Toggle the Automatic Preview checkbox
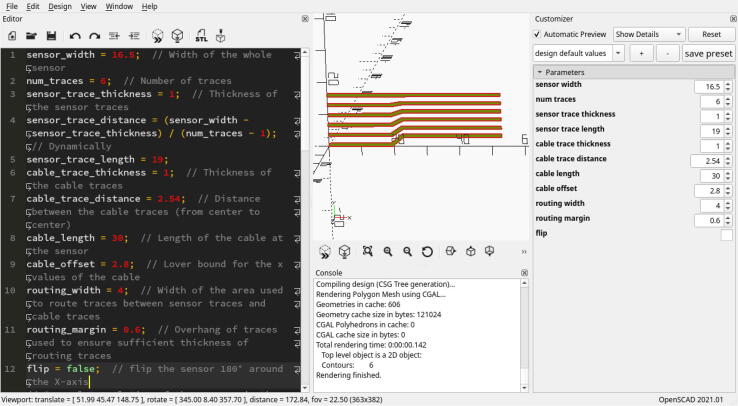738x406 pixels. point(537,34)
